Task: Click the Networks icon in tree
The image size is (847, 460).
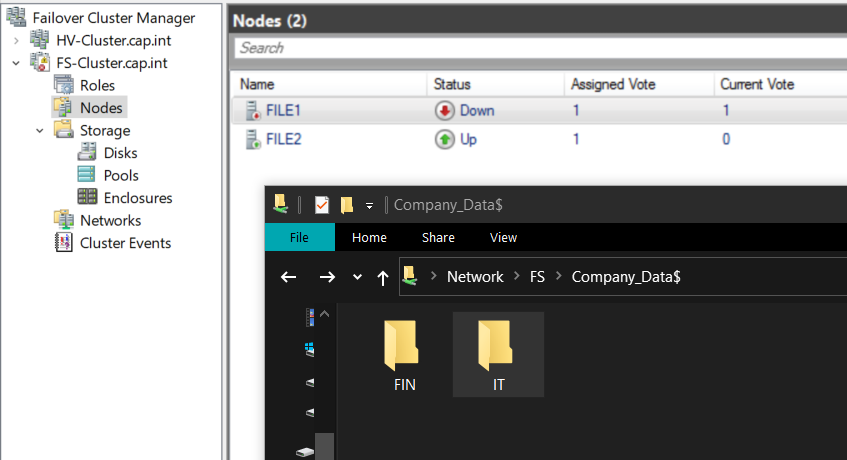Action: [63, 220]
